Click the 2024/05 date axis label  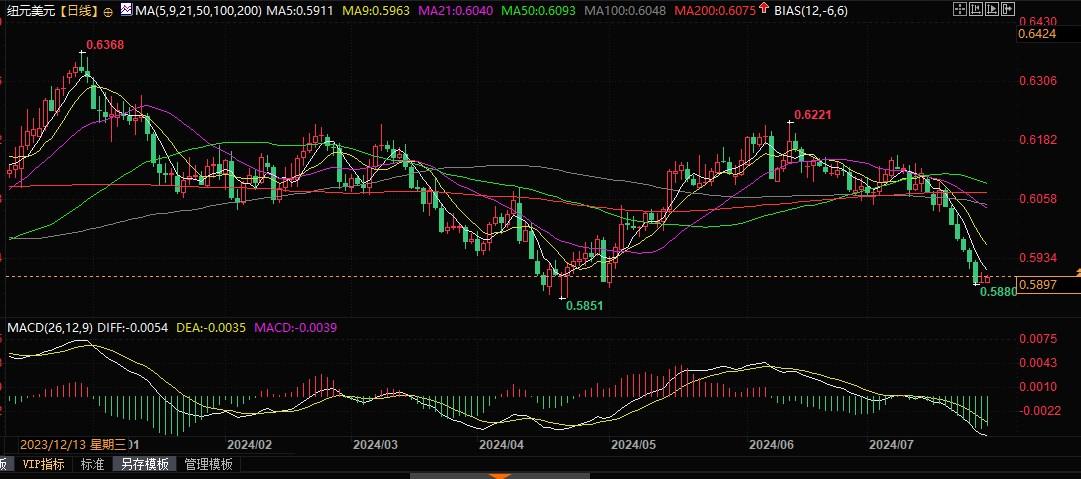(x=634, y=445)
